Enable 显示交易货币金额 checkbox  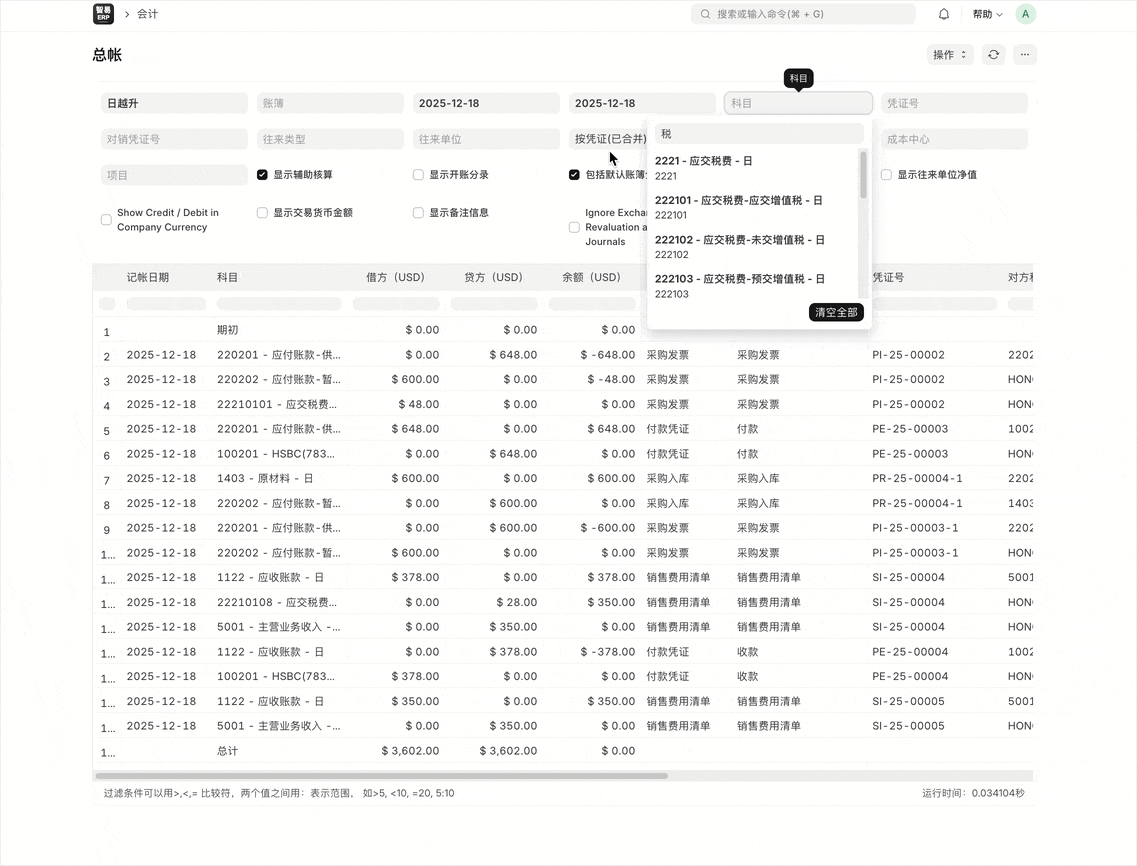click(262, 213)
